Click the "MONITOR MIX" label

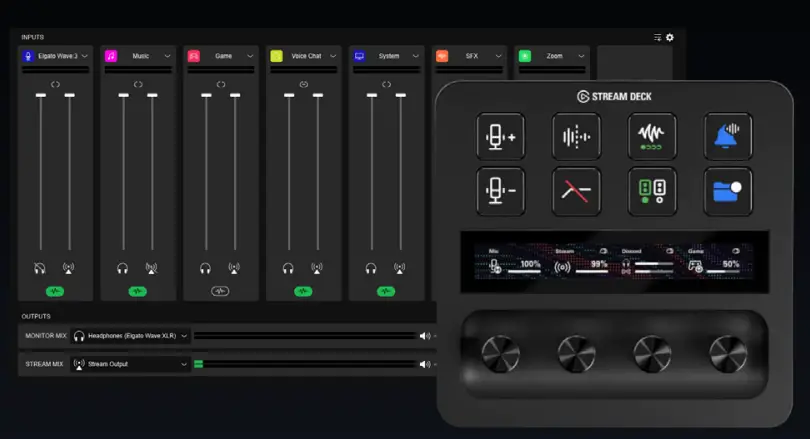tap(46, 336)
